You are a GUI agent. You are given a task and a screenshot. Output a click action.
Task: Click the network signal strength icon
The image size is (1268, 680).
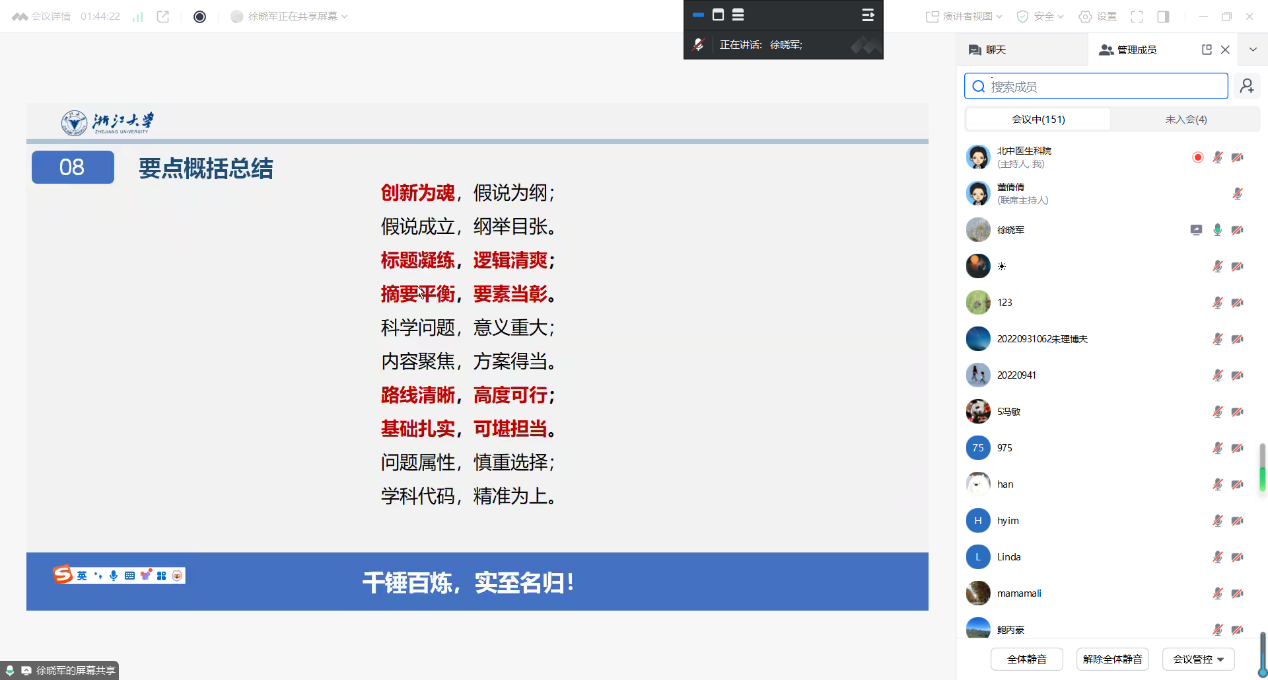[137, 16]
